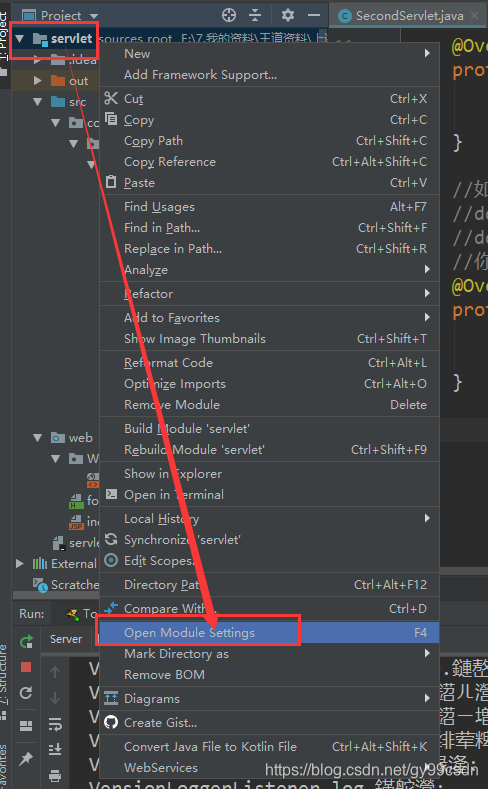This screenshot has height=789, width=488.
Task: Collapse the src folder node
Action: (38, 102)
